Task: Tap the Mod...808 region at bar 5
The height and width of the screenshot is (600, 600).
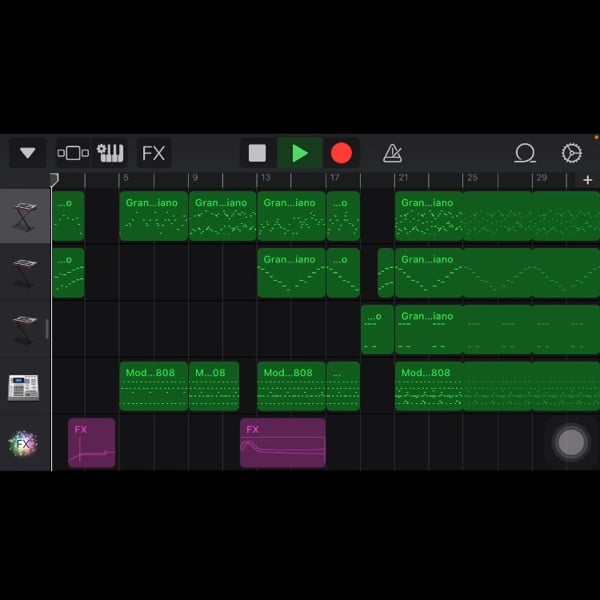Action: (x=153, y=386)
